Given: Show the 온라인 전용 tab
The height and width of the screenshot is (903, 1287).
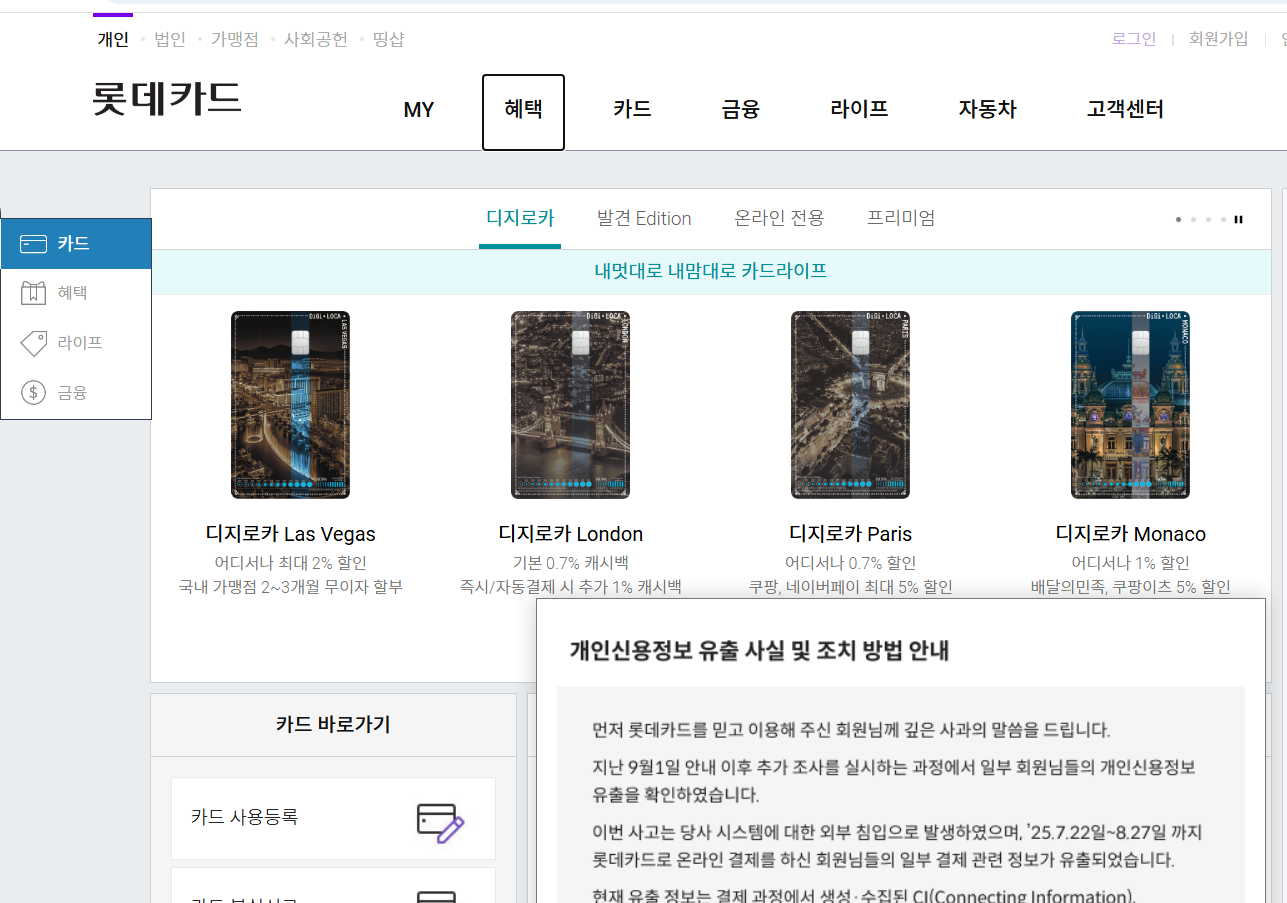Looking at the screenshot, I should pyautogui.click(x=779, y=218).
